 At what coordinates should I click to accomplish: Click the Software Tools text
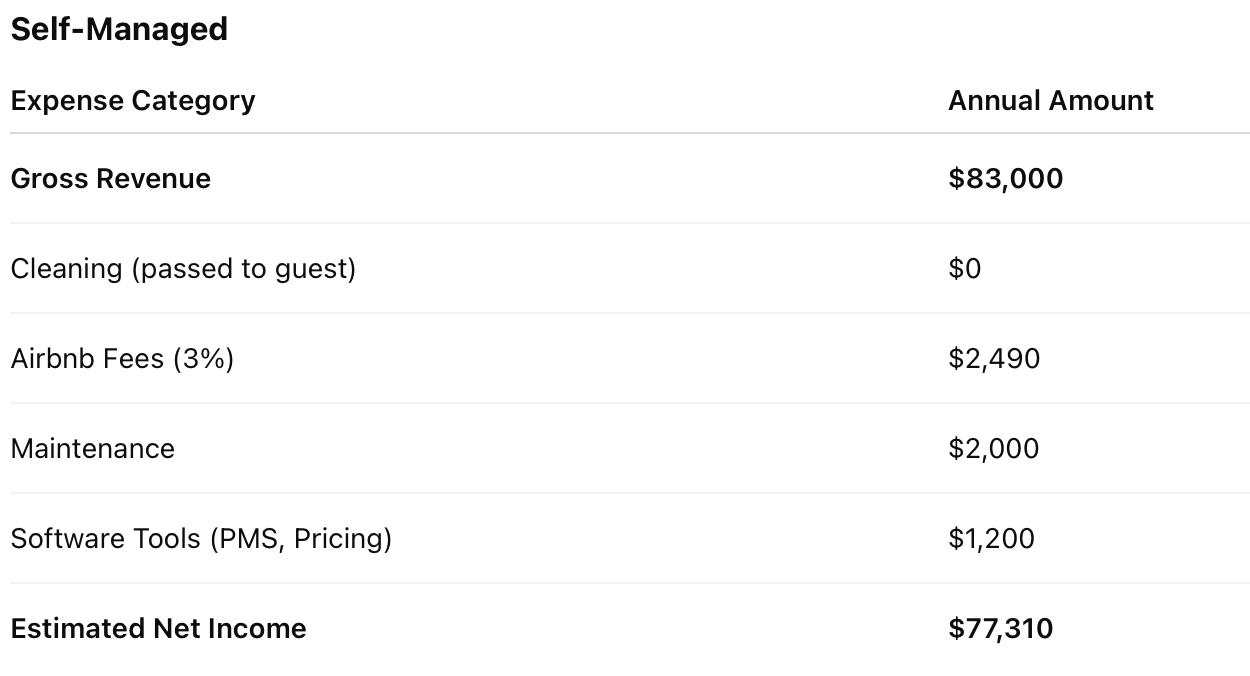click(x=106, y=539)
